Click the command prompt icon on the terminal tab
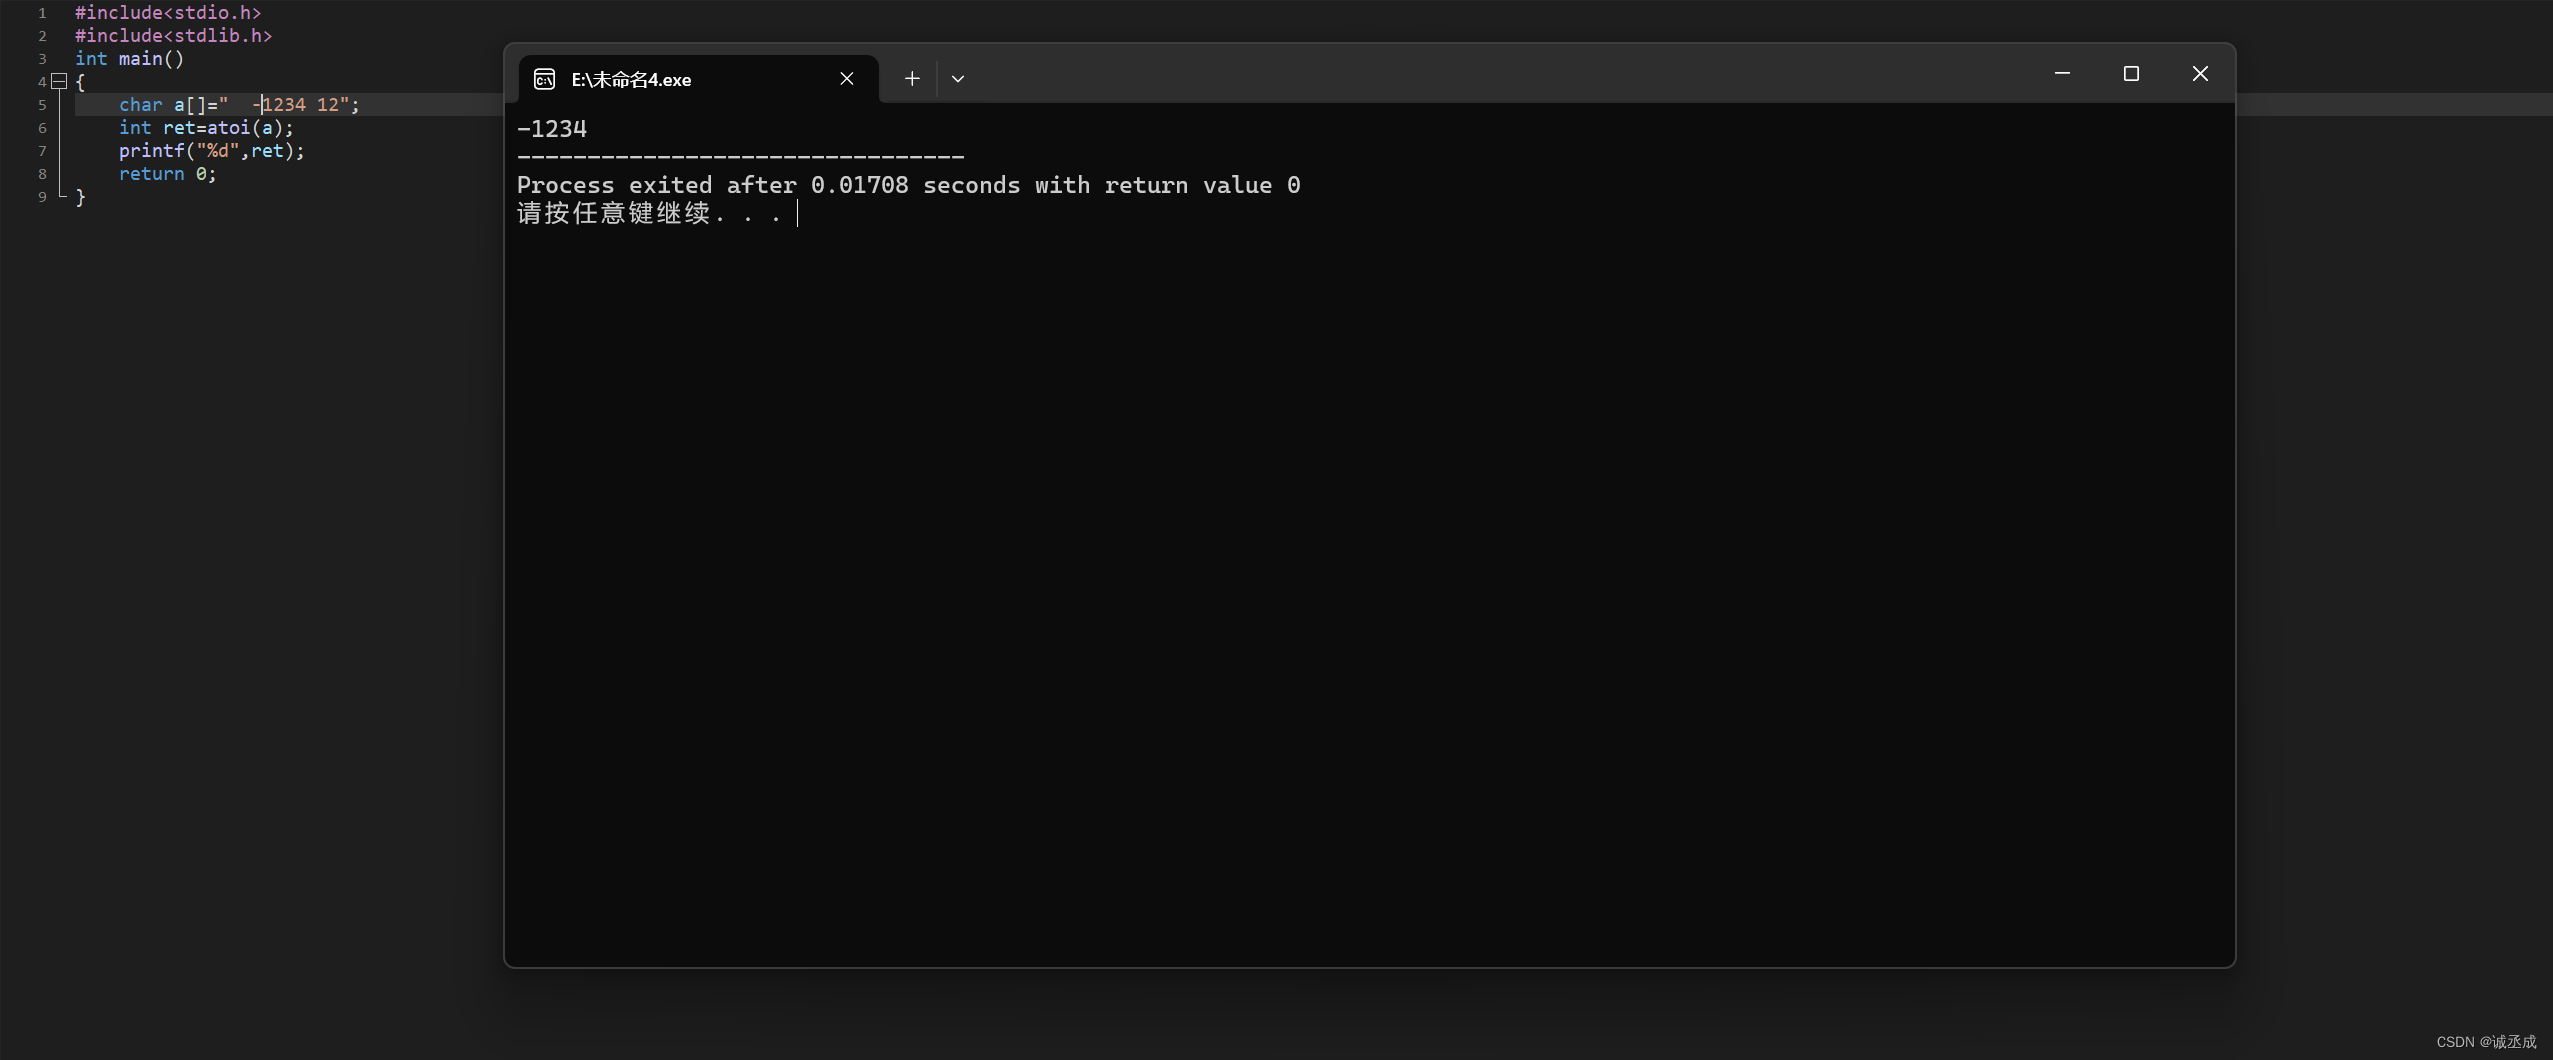The height and width of the screenshot is (1060, 2553). (543, 79)
